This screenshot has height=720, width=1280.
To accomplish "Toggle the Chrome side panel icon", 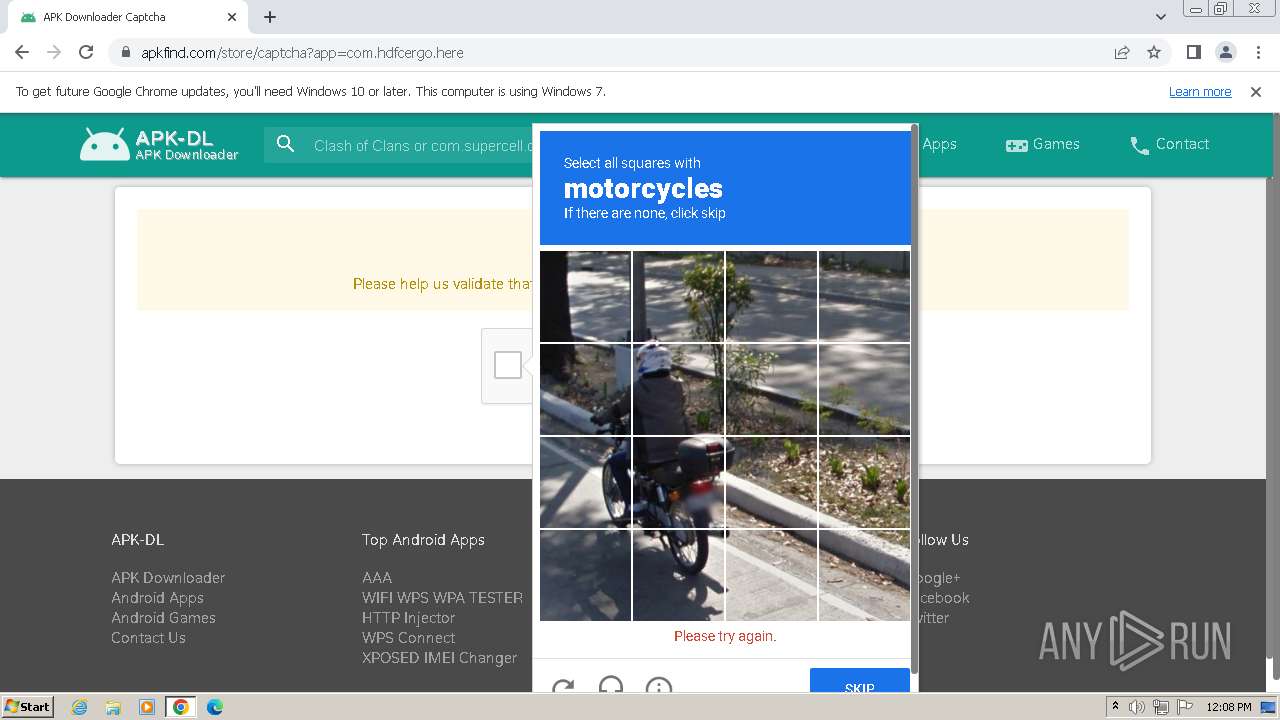I will pyautogui.click(x=1193, y=52).
